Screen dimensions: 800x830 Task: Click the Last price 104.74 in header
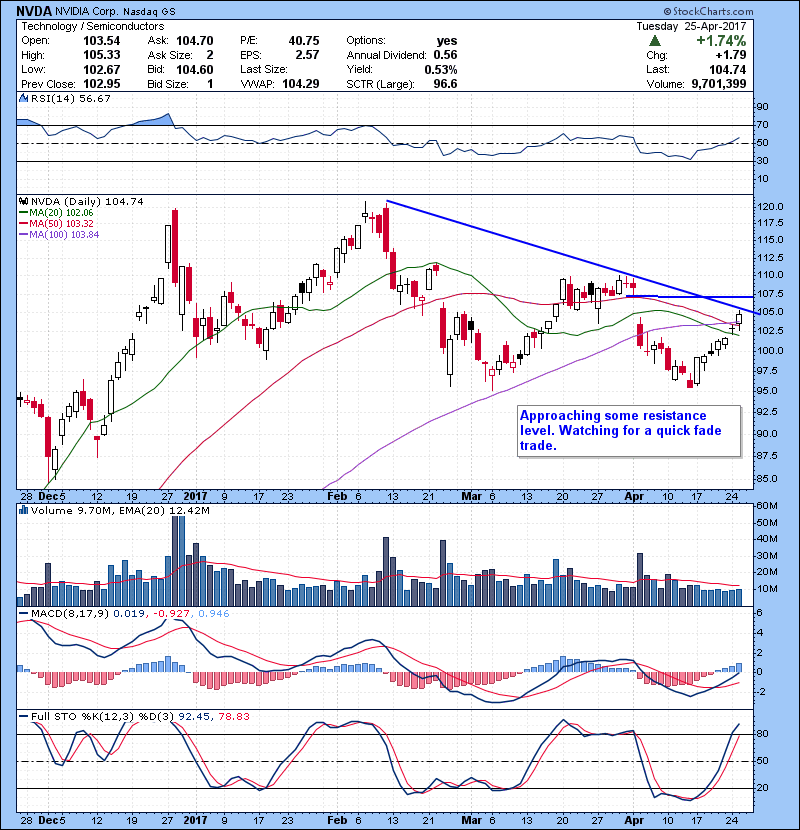[x=728, y=70]
